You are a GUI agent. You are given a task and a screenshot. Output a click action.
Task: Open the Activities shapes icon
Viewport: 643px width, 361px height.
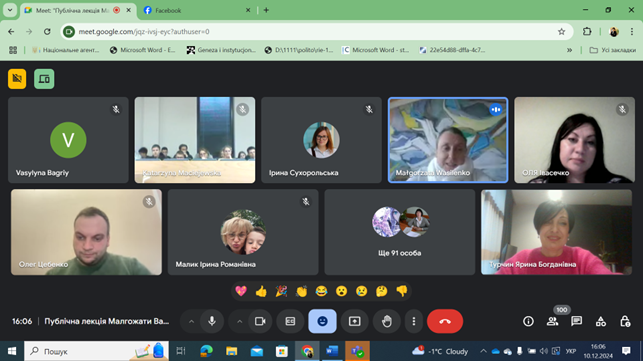pyautogui.click(x=601, y=321)
